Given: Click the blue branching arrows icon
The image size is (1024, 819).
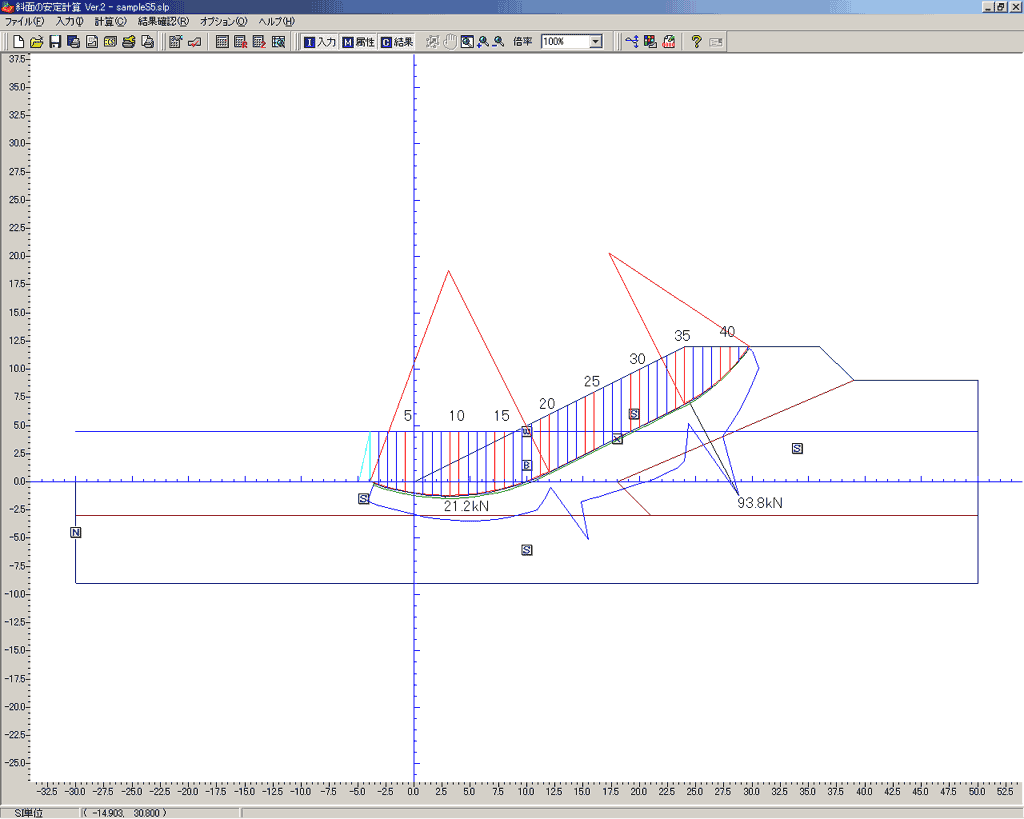Looking at the screenshot, I should (632, 42).
